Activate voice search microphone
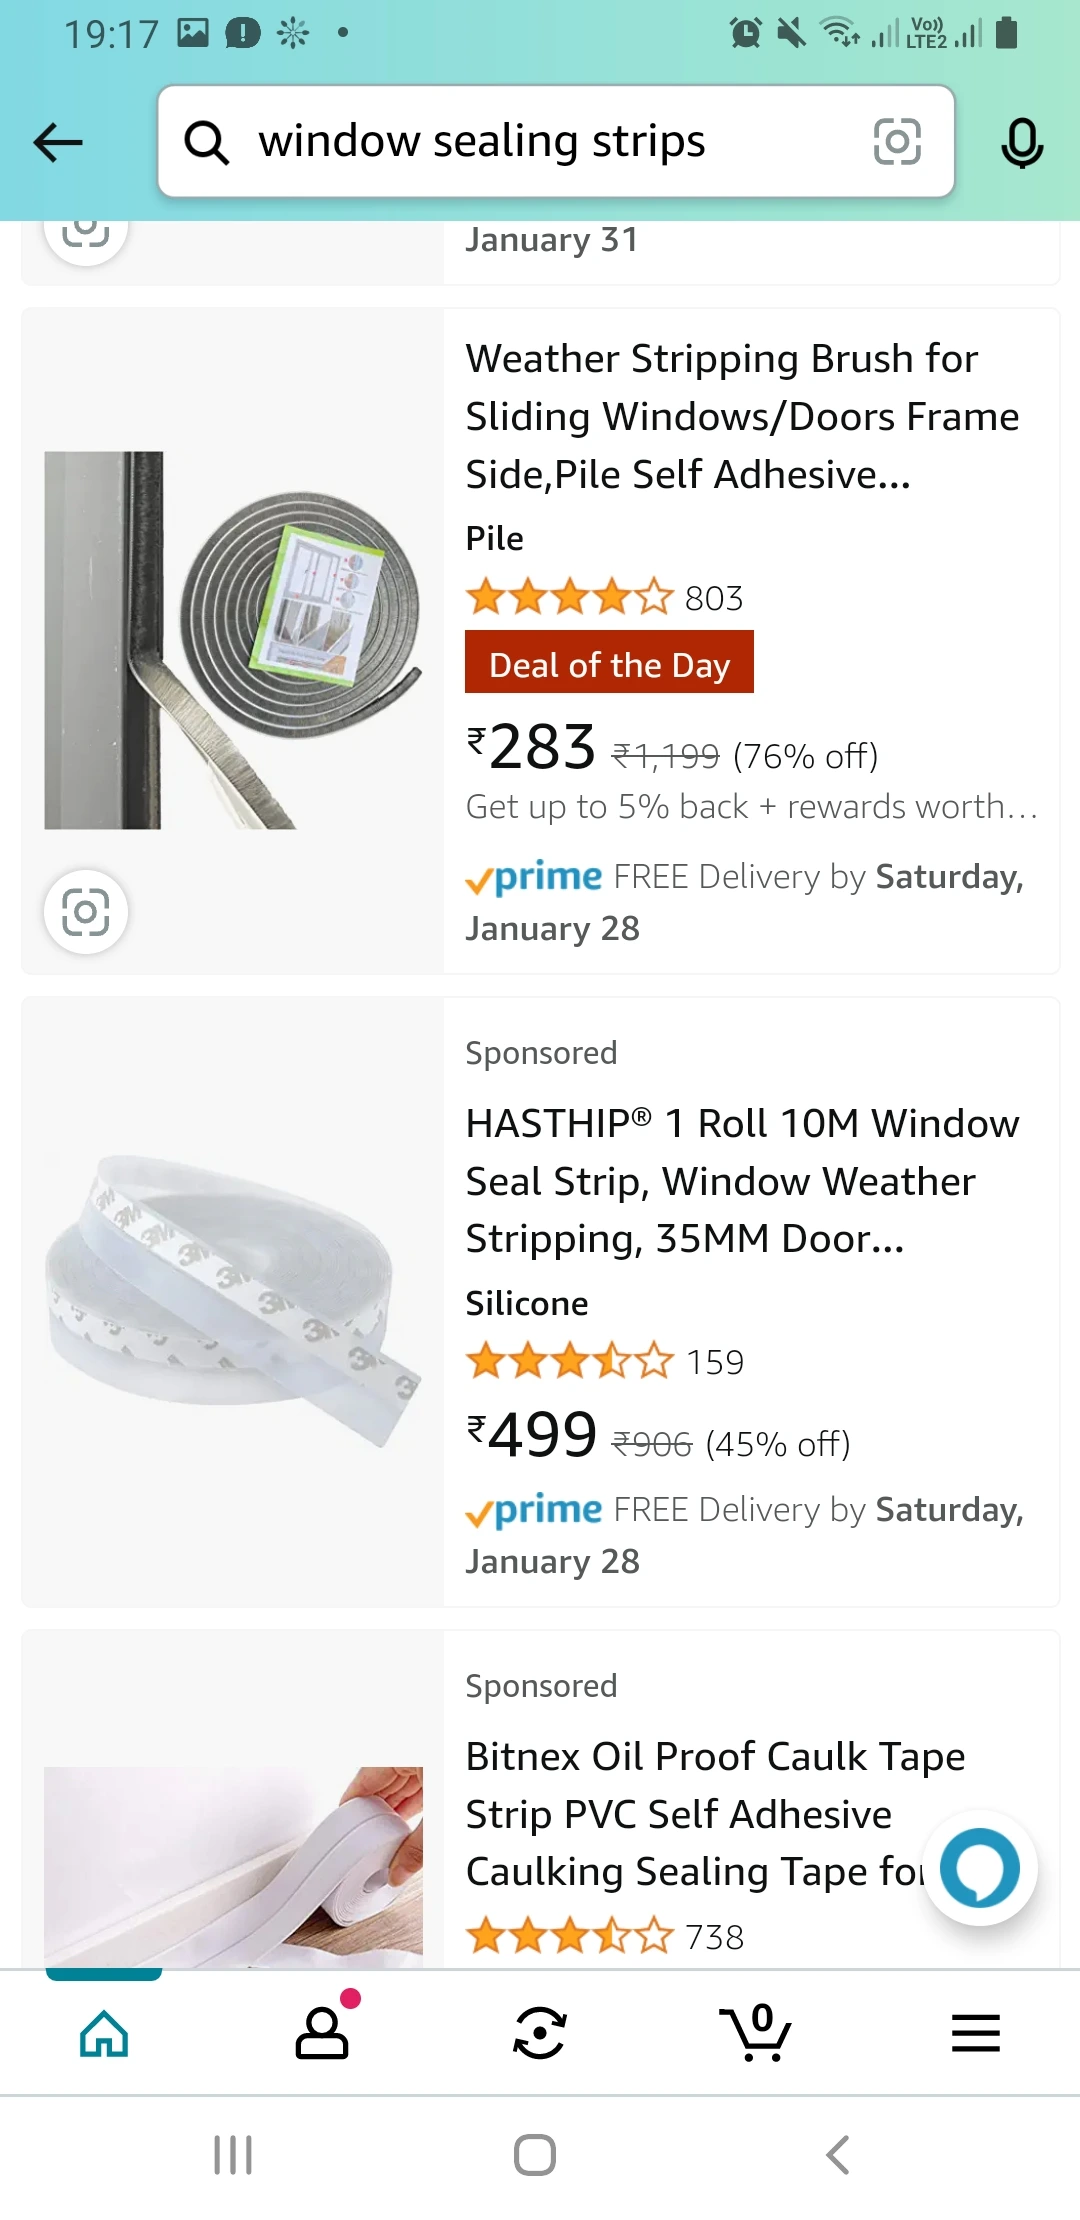The width and height of the screenshot is (1080, 2220). (x=1022, y=142)
